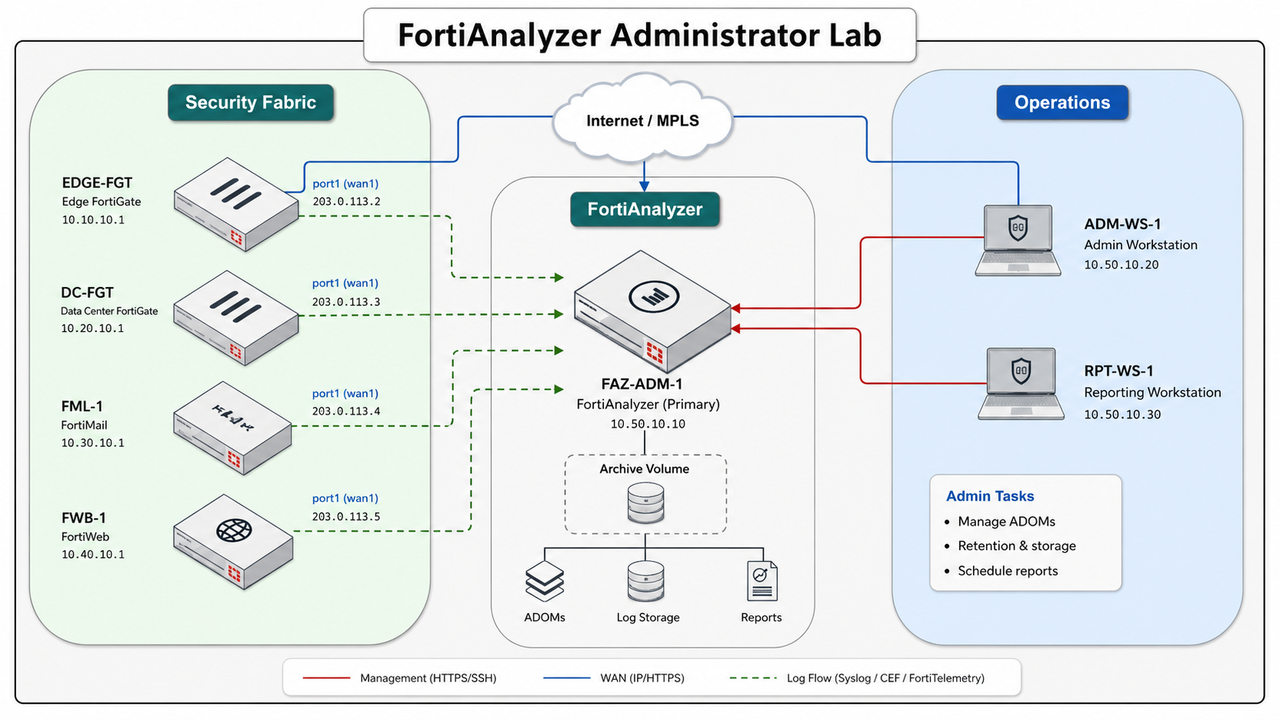Click the 10.20.10.1 DC-FGT address
The height and width of the screenshot is (720, 1280).
click(x=93, y=328)
